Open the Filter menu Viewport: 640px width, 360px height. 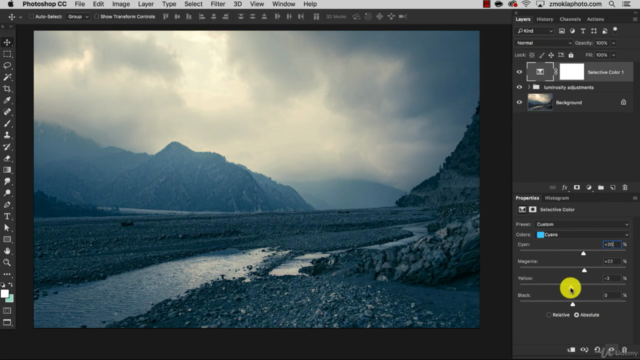point(218,4)
